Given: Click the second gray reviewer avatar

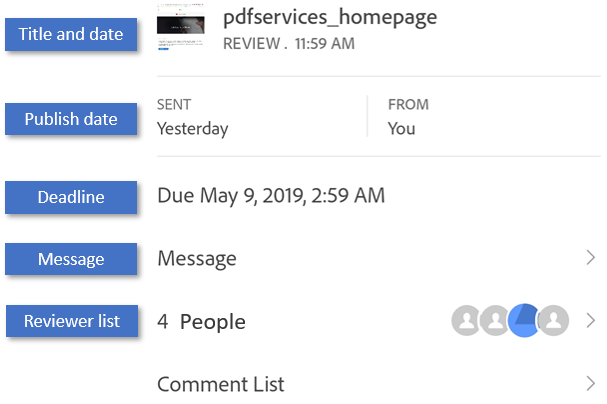Looking at the screenshot, I should pos(493,321).
